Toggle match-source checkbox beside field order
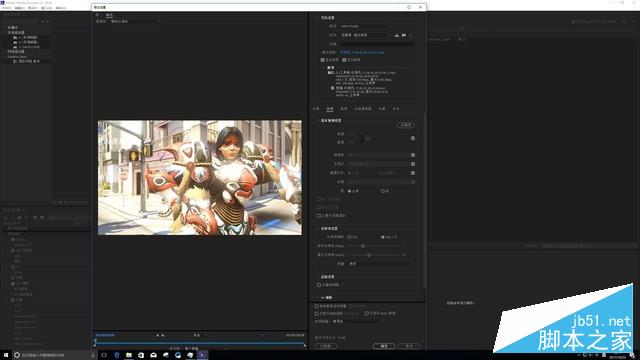The width and height of the screenshot is (640, 360). [x=413, y=164]
